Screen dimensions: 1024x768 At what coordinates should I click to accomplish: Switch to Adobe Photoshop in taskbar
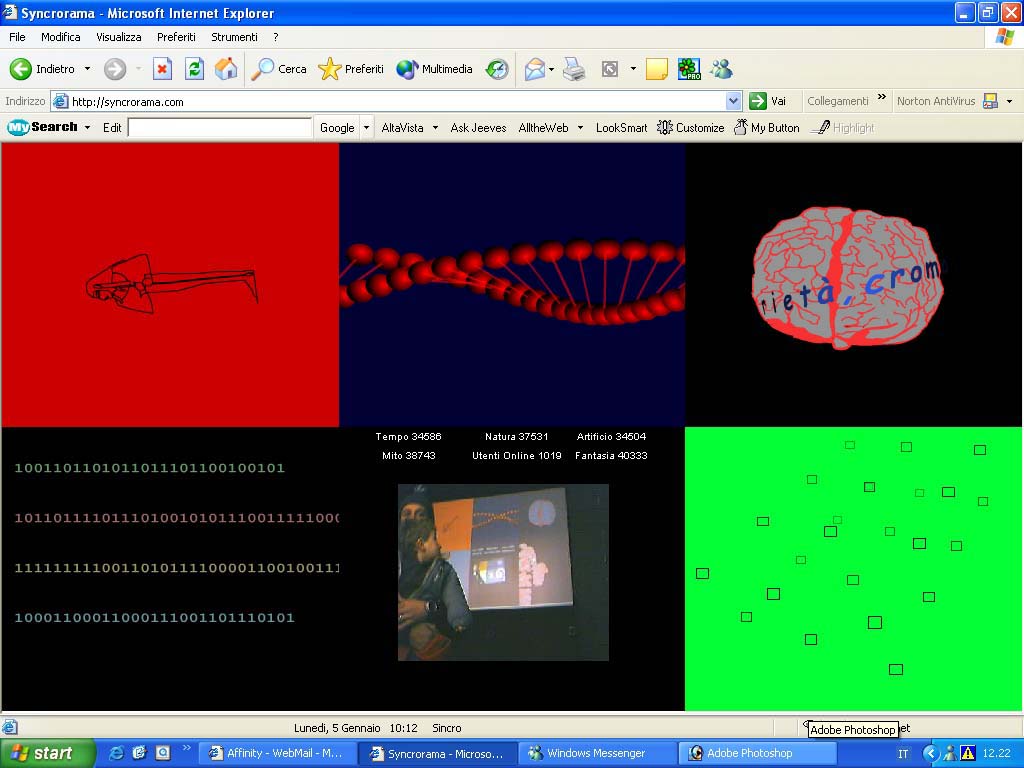[x=748, y=753]
